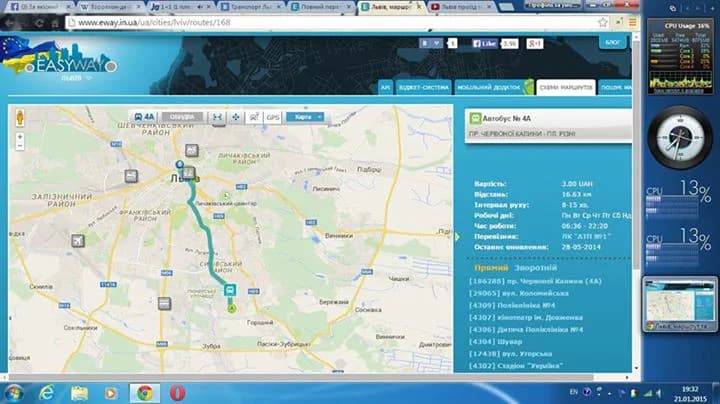Open File Explorer from taskbar
The image size is (720, 404).
(x=79, y=393)
